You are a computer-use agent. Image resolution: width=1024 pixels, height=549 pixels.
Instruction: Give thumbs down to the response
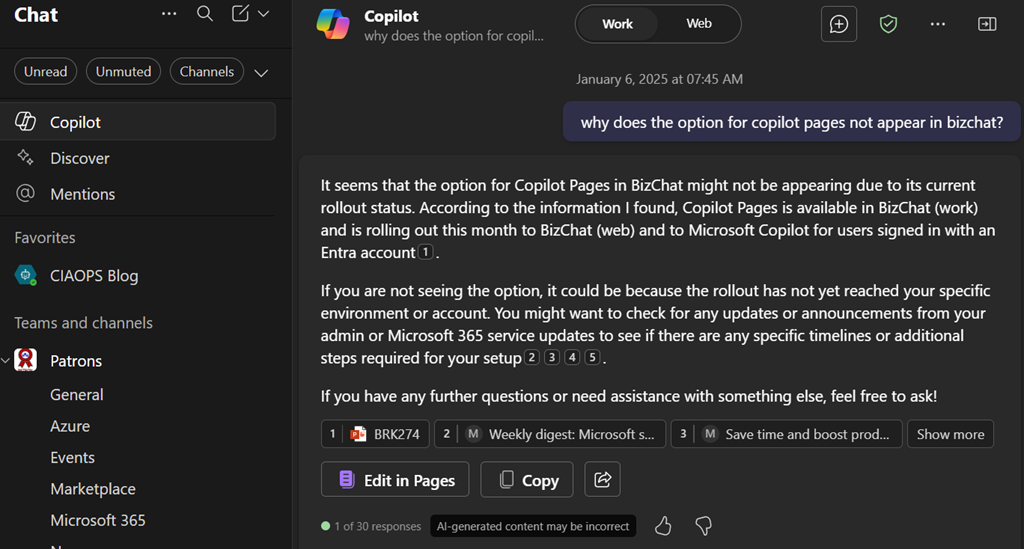[703, 525]
